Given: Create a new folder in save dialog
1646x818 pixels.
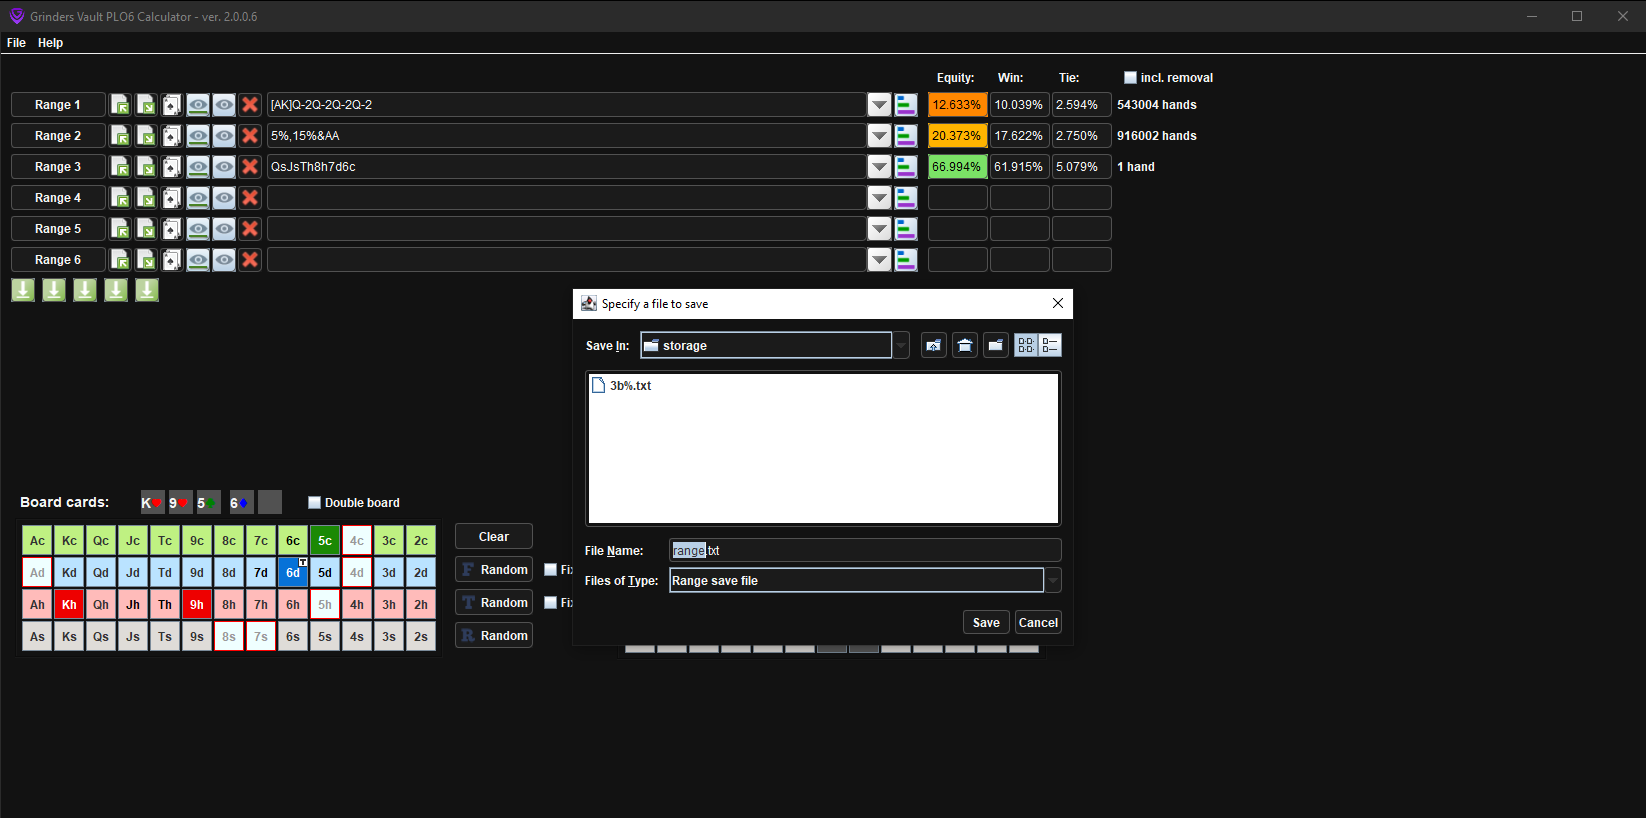Looking at the screenshot, I should tap(995, 345).
